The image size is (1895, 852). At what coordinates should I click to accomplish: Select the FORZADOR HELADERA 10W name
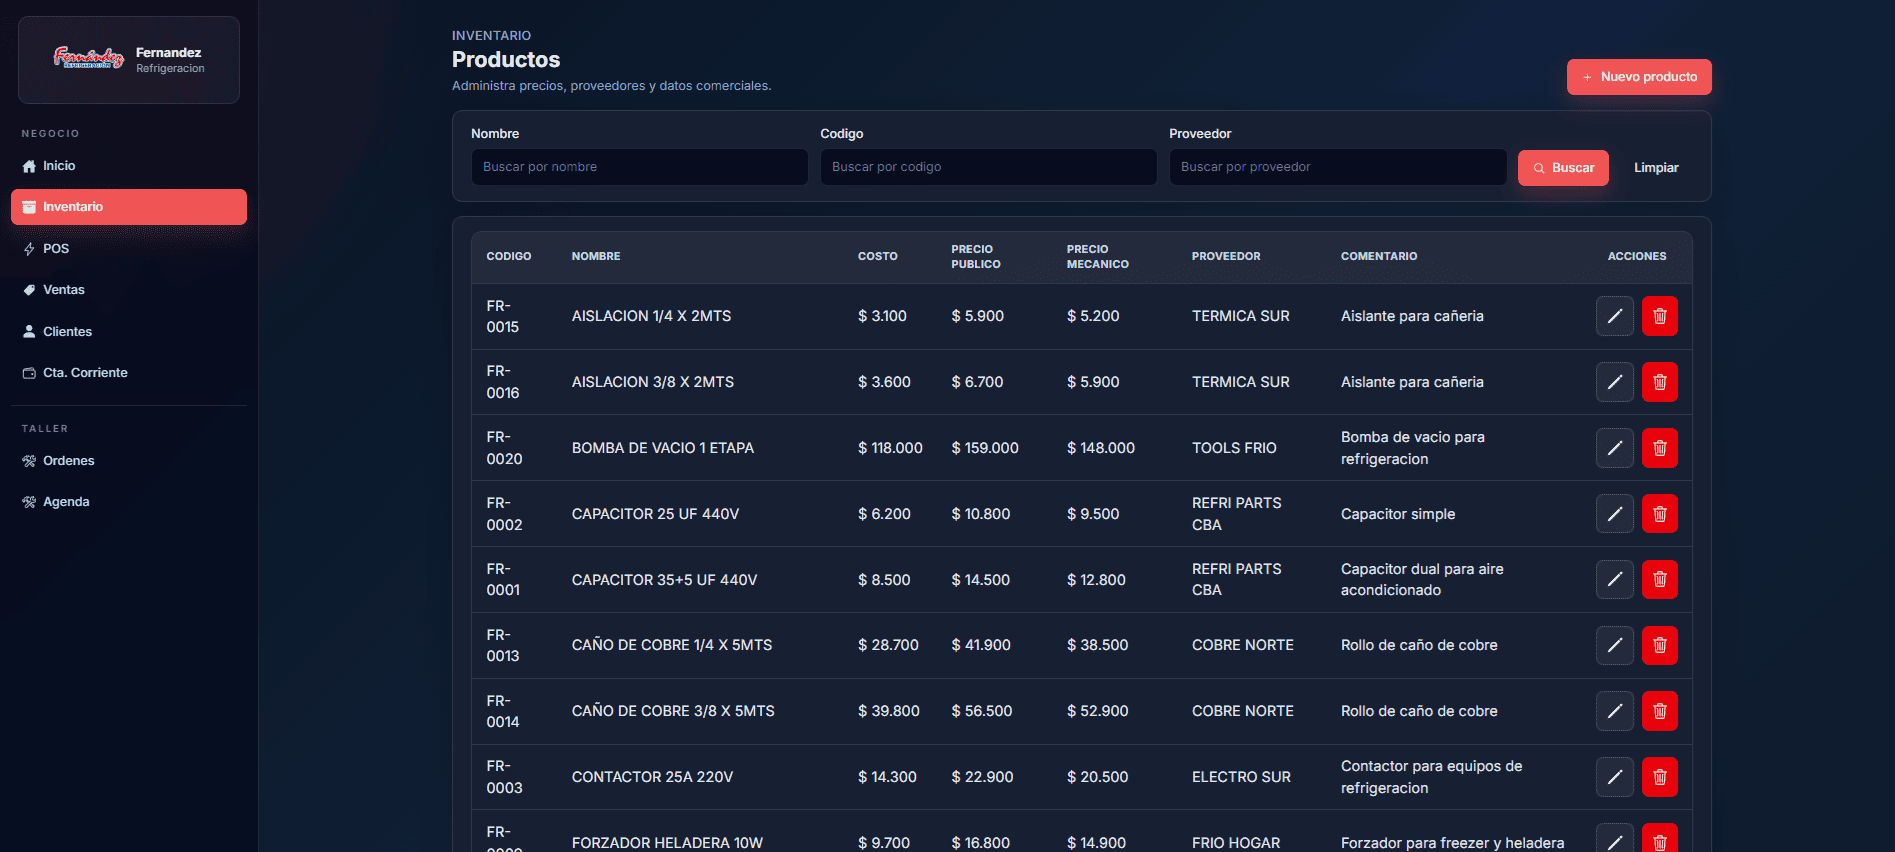click(667, 843)
